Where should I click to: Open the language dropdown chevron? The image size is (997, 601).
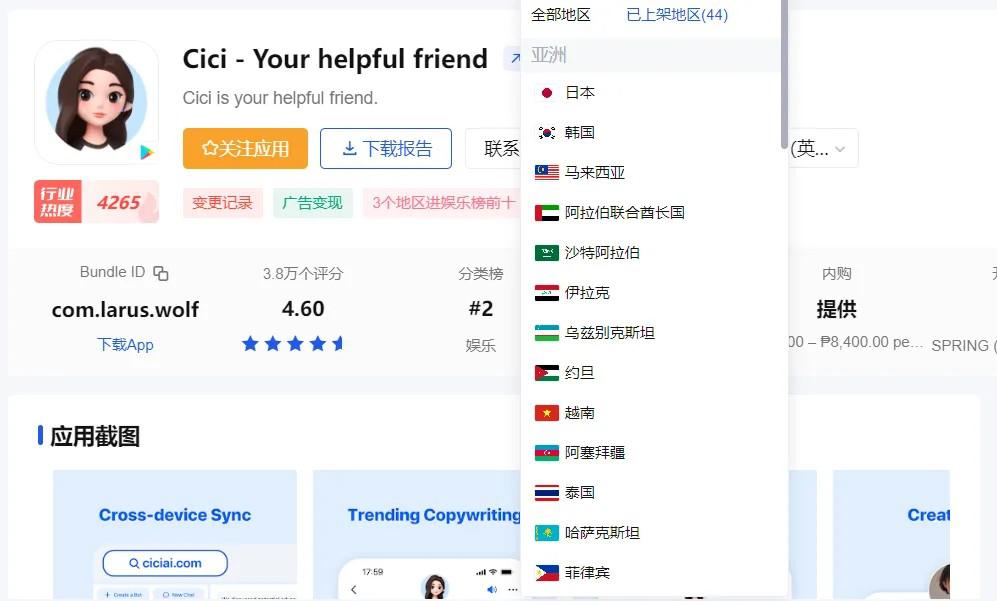[840, 149]
